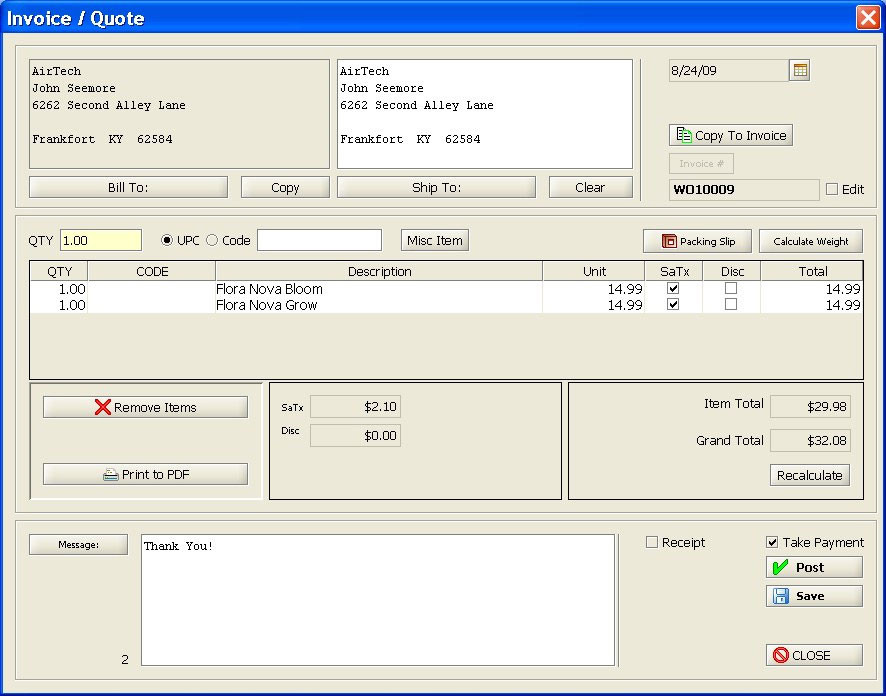Clear the shipping address
Image resolution: width=886 pixels, height=696 pixels.
(590, 188)
